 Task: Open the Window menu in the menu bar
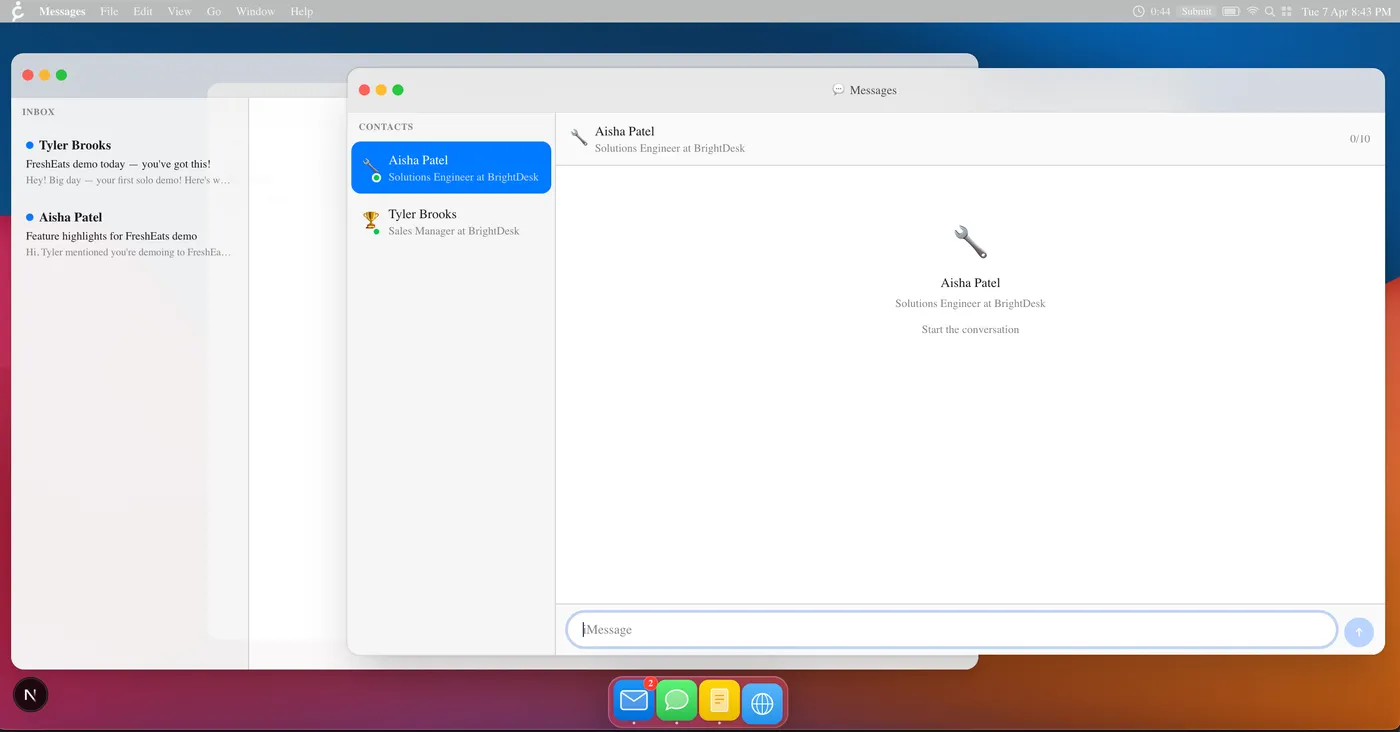tap(255, 11)
